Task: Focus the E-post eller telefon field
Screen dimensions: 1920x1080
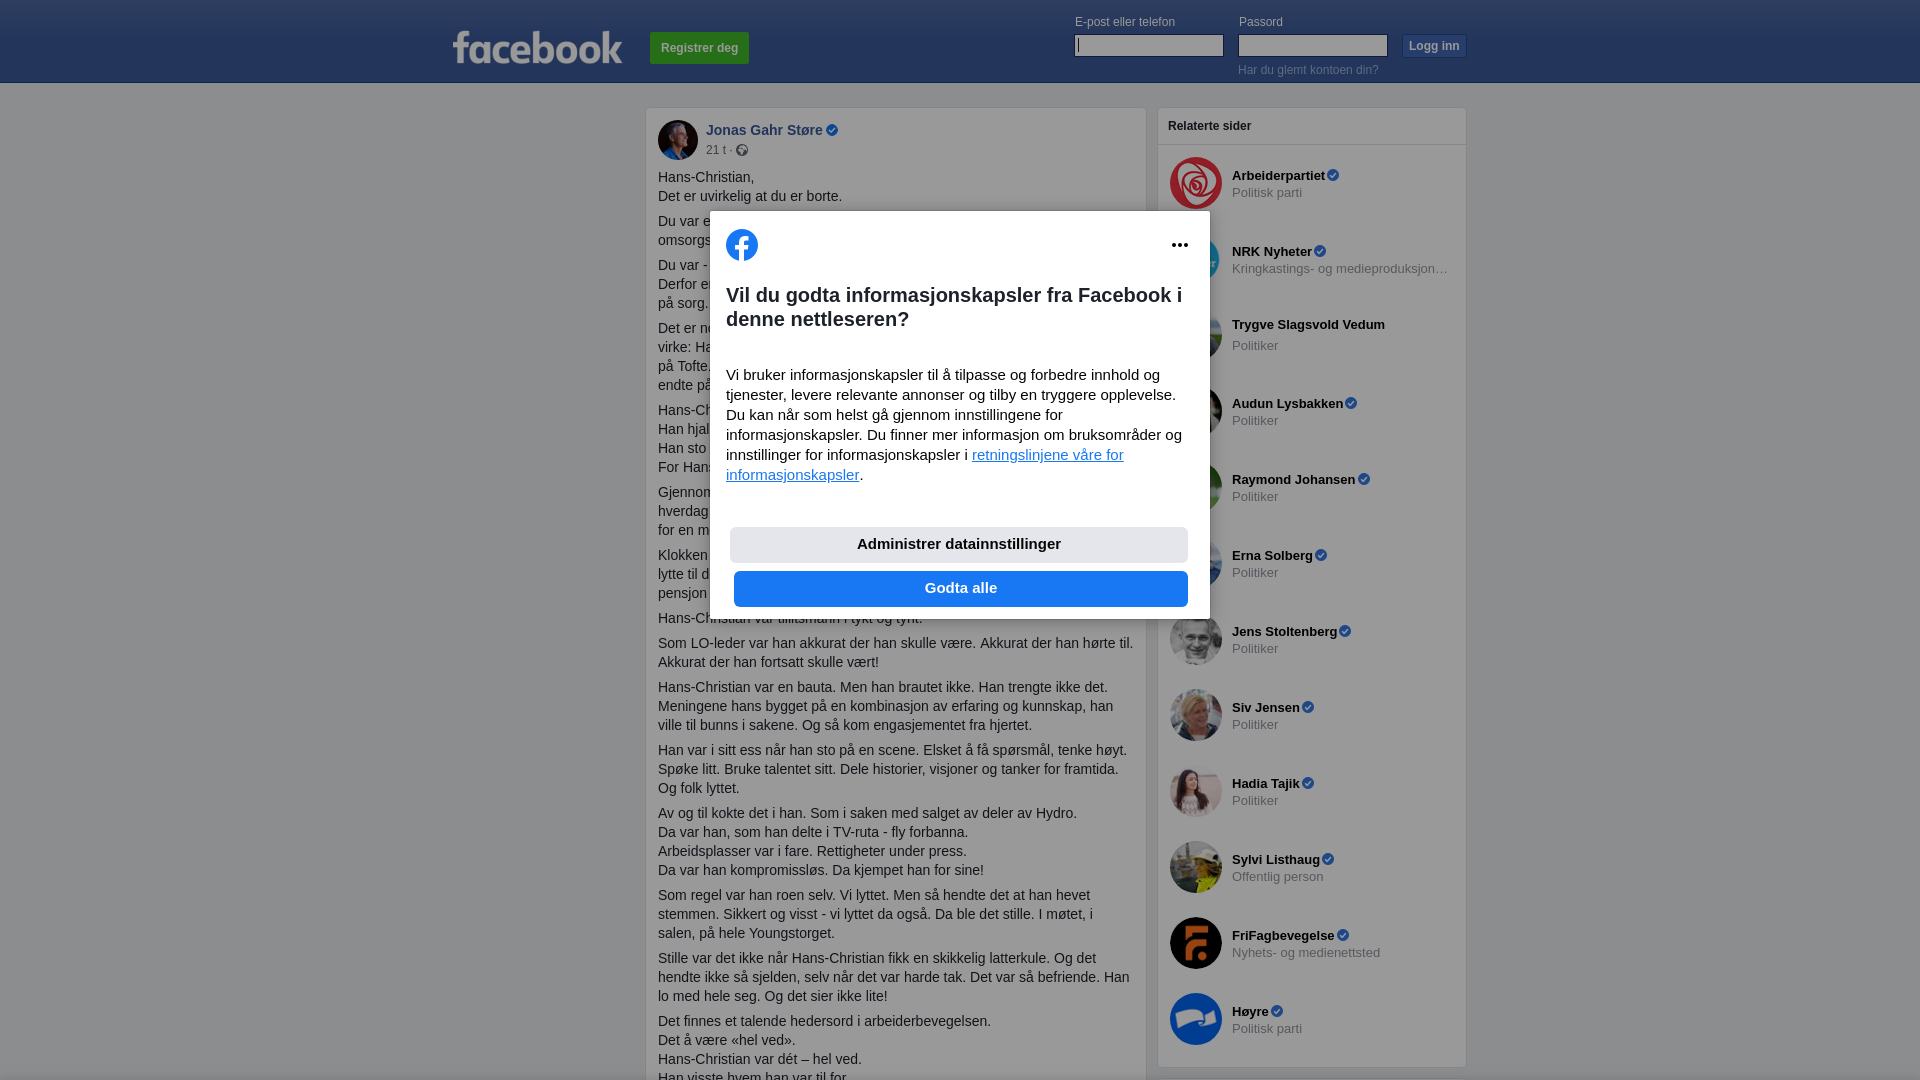Action: coord(1149,46)
